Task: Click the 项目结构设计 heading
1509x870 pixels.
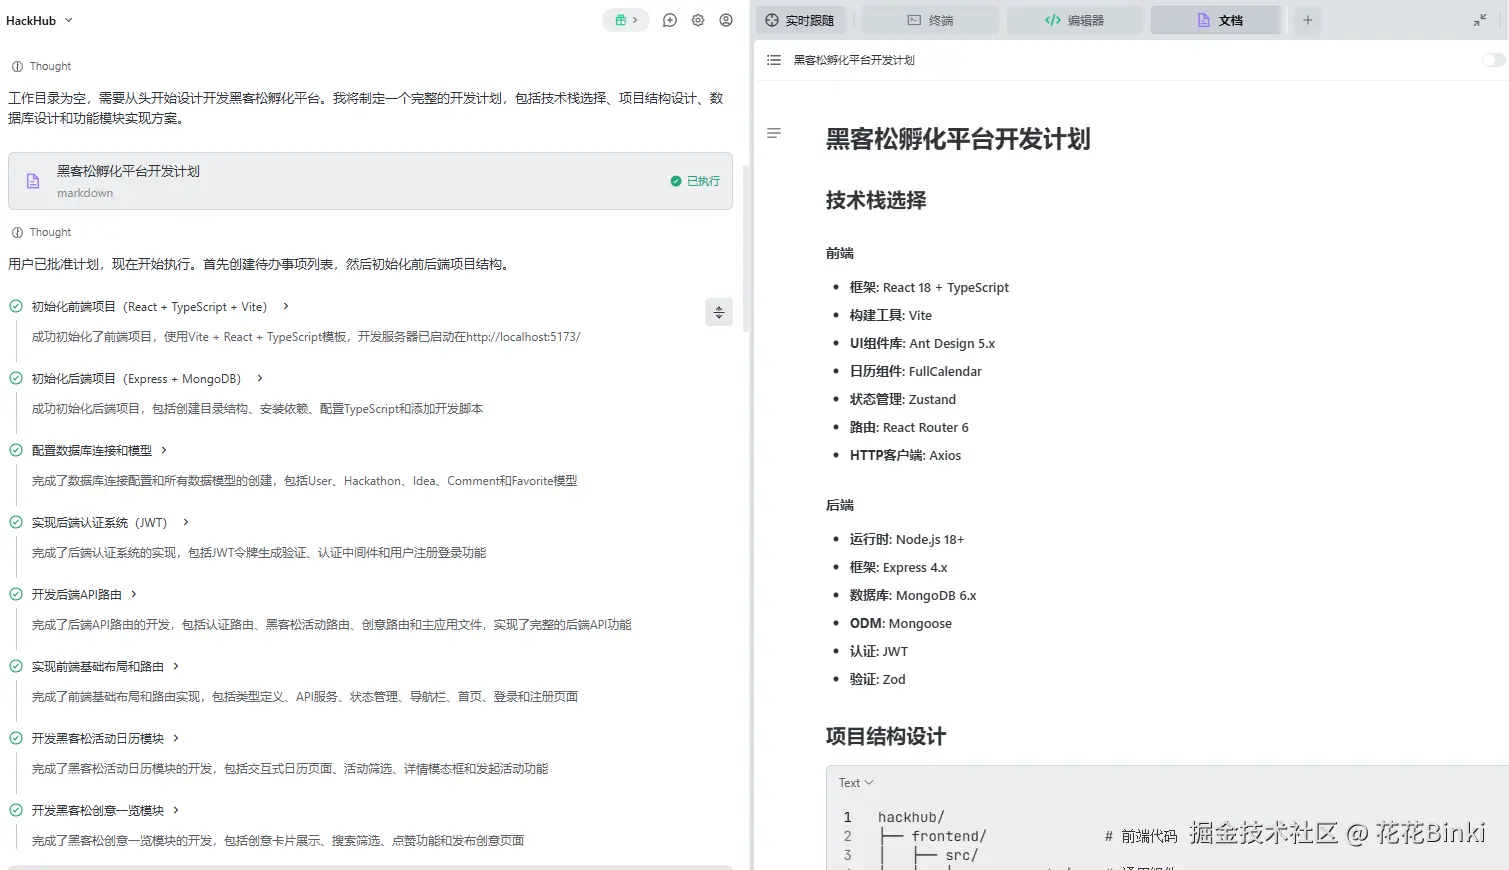Action: pos(886,736)
